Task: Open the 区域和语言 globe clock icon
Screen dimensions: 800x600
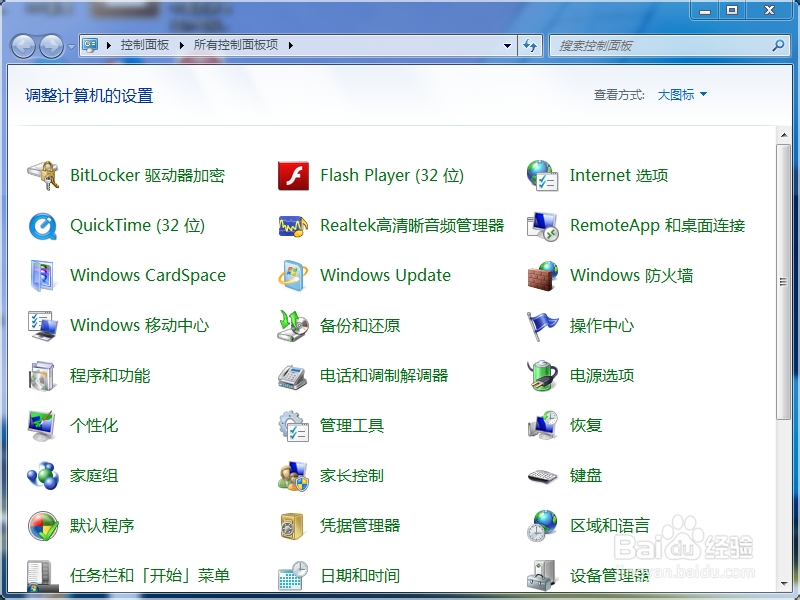Action: click(x=542, y=526)
